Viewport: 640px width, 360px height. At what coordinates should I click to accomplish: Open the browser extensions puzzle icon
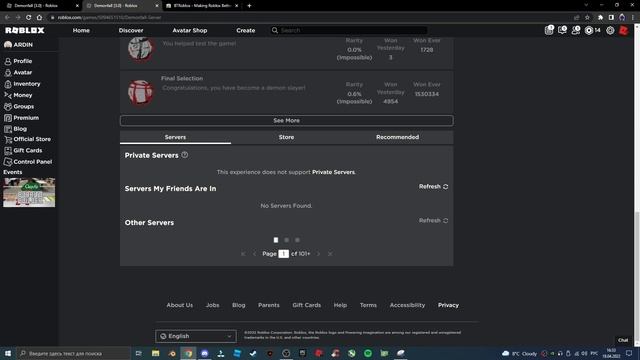[600, 18]
